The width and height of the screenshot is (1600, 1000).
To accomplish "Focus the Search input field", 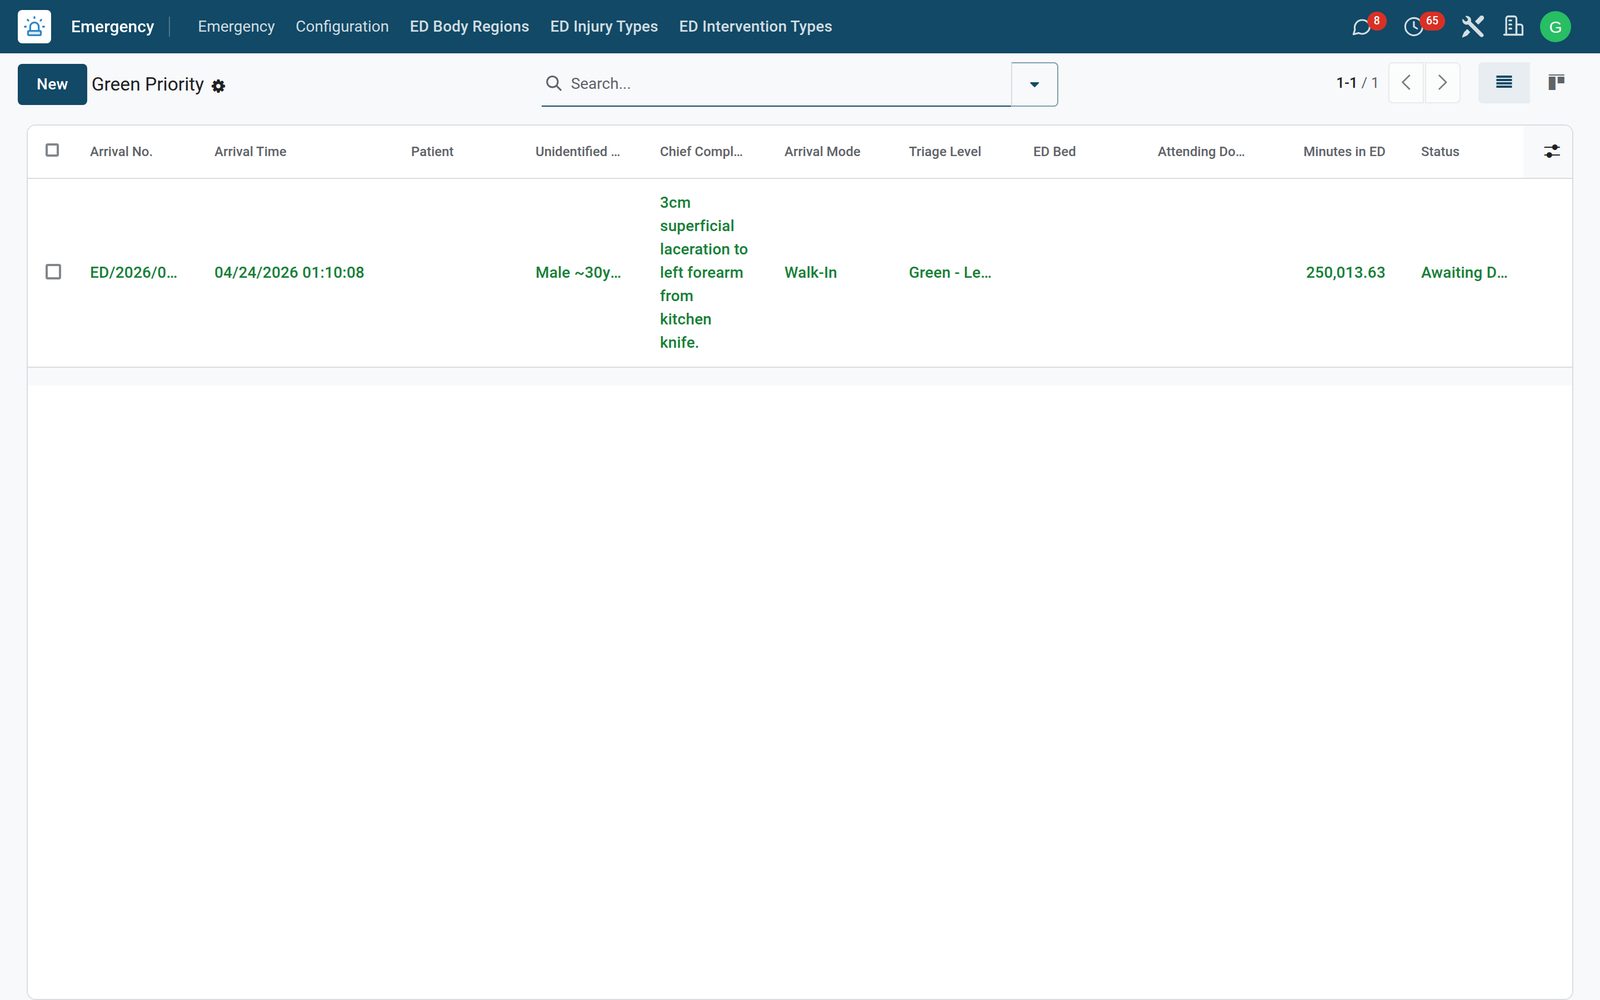I will point(786,84).
